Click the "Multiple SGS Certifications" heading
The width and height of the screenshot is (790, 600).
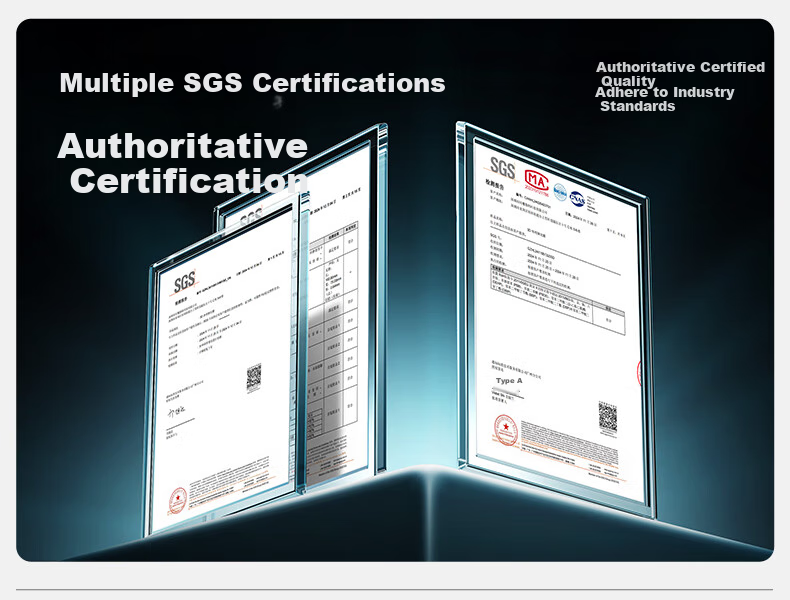252,83
